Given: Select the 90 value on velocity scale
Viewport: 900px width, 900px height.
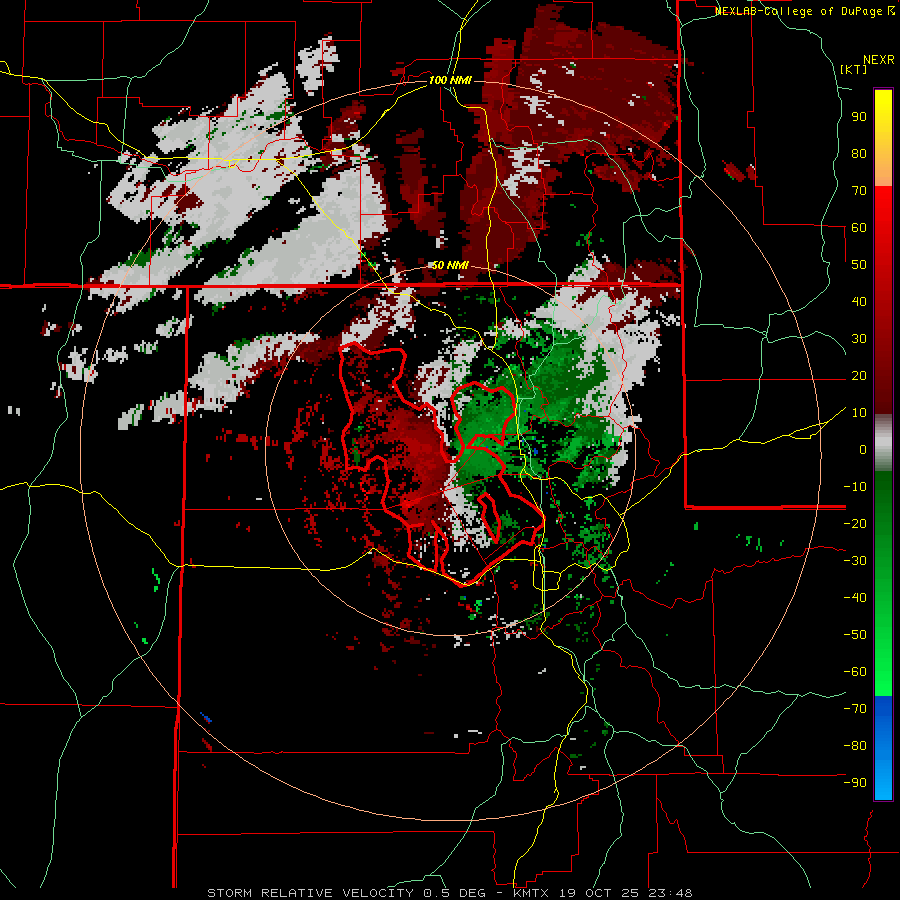Looking at the screenshot, I should 859,117.
